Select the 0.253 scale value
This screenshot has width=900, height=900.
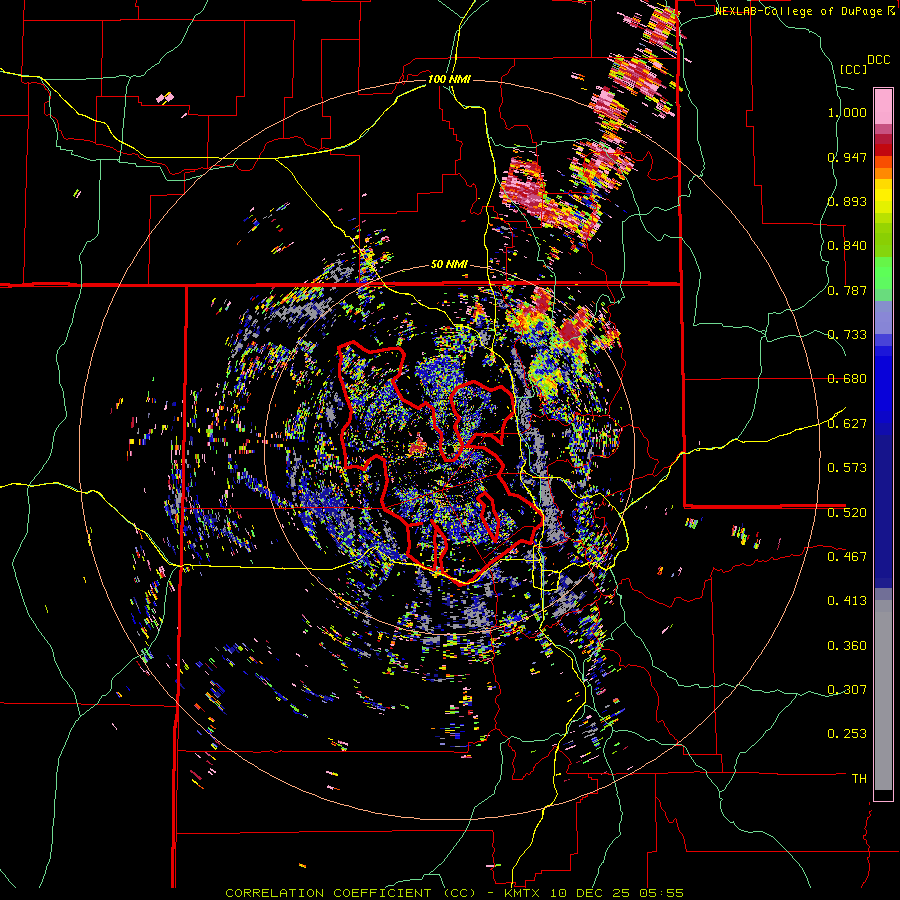tap(847, 734)
